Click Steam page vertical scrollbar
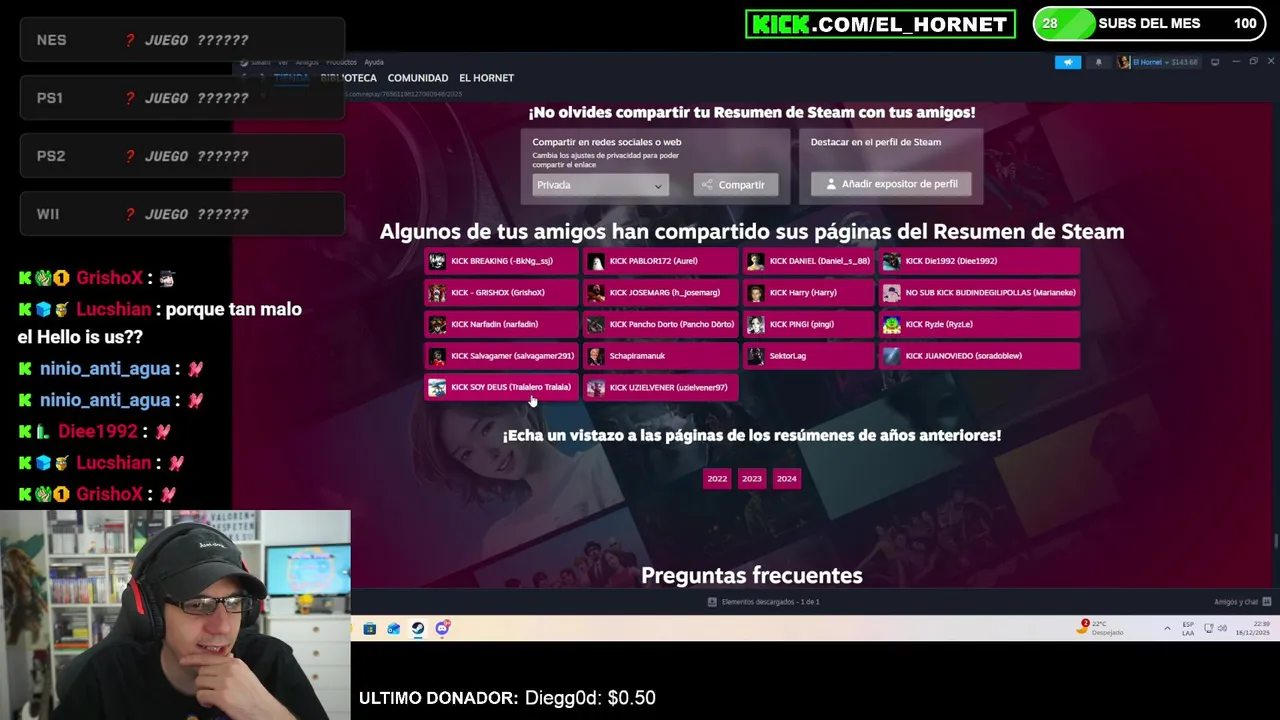This screenshot has height=720, width=1280. [x=1275, y=540]
